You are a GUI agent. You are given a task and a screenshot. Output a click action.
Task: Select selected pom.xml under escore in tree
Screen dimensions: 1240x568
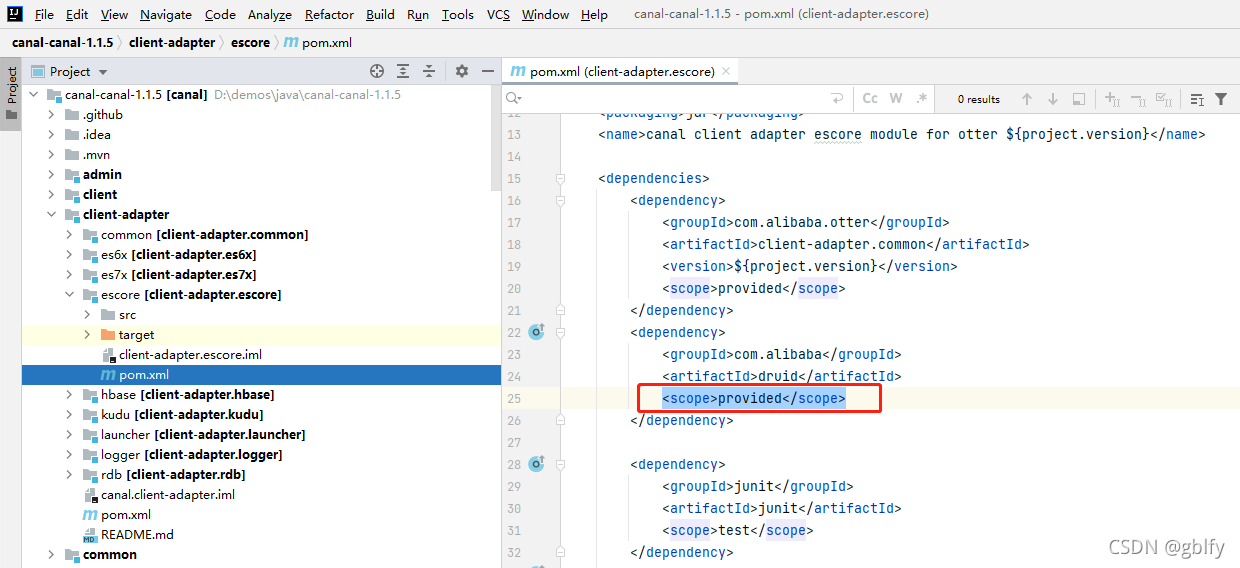point(261,374)
